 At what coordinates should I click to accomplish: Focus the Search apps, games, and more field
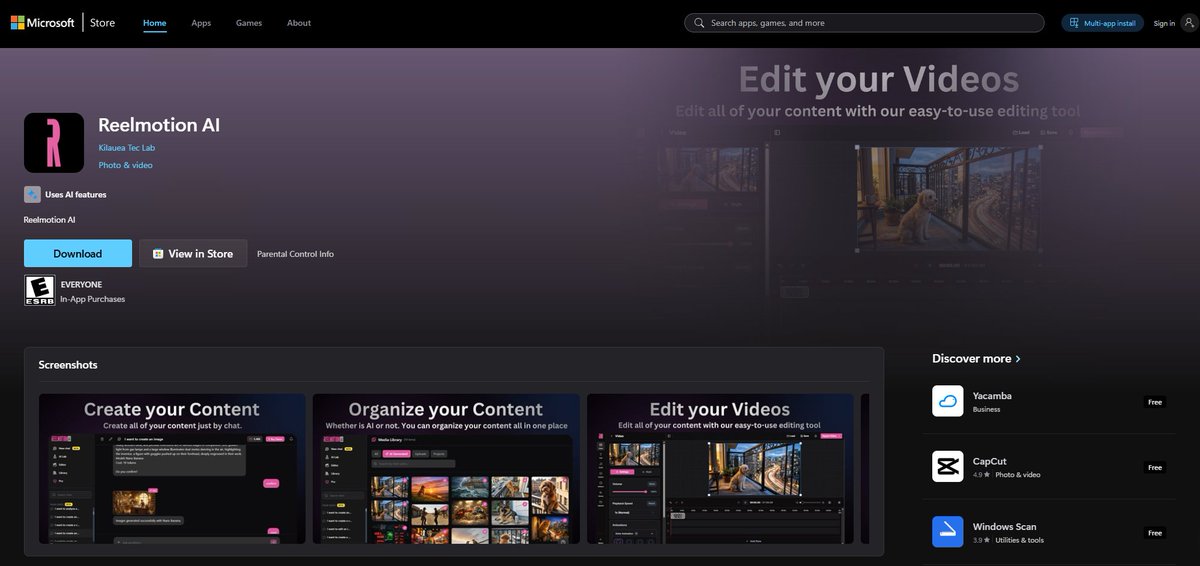tap(864, 23)
